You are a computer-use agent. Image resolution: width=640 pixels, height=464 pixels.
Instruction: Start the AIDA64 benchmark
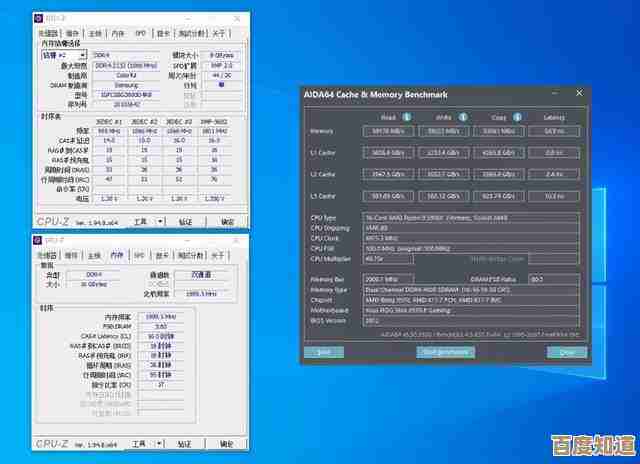point(446,352)
